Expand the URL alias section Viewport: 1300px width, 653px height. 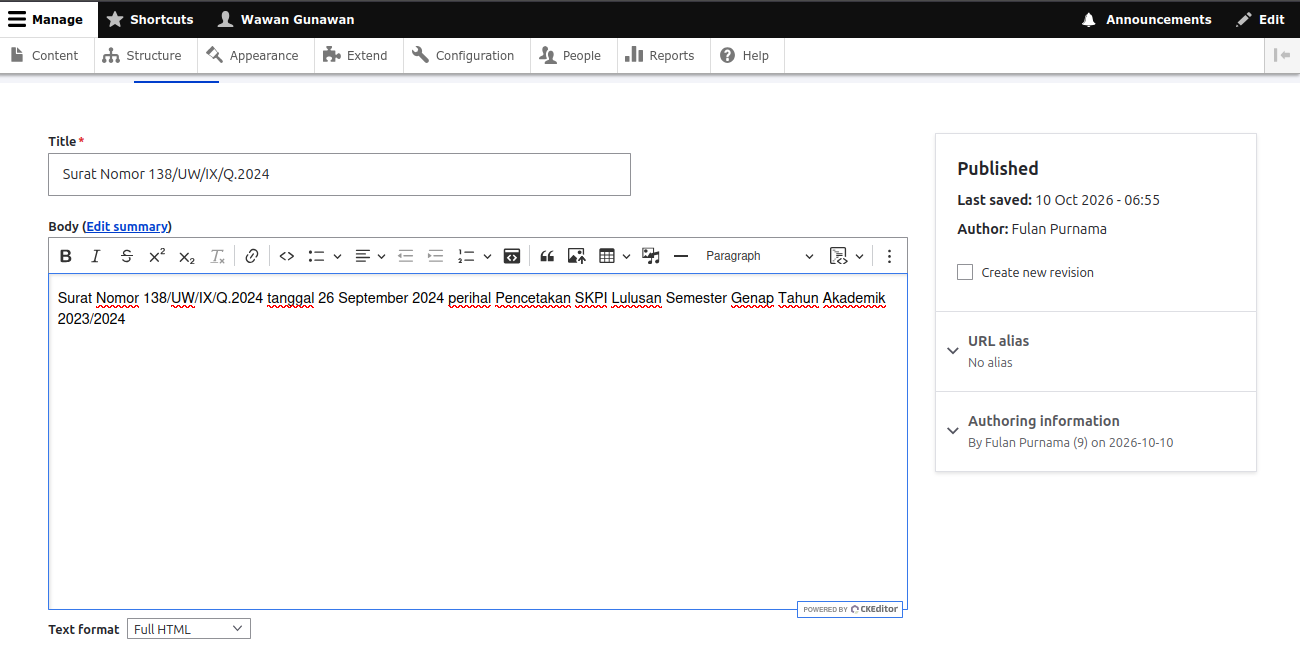click(1096, 351)
